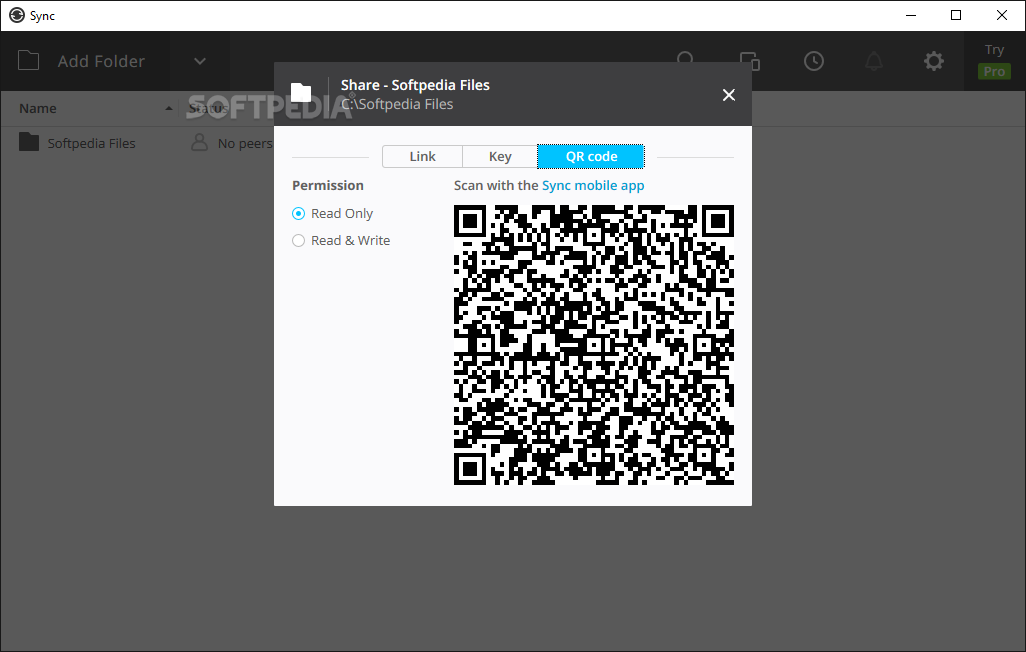Expand the Add Folder dropdown arrow
This screenshot has width=1026, height=652.
click(200, 61)
